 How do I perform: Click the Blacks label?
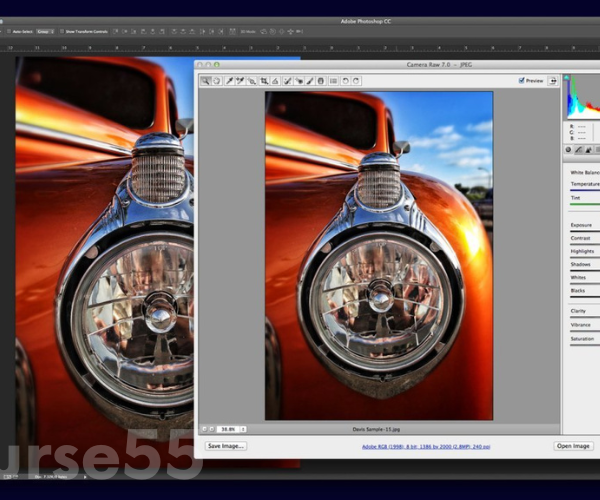pos(577,291)
